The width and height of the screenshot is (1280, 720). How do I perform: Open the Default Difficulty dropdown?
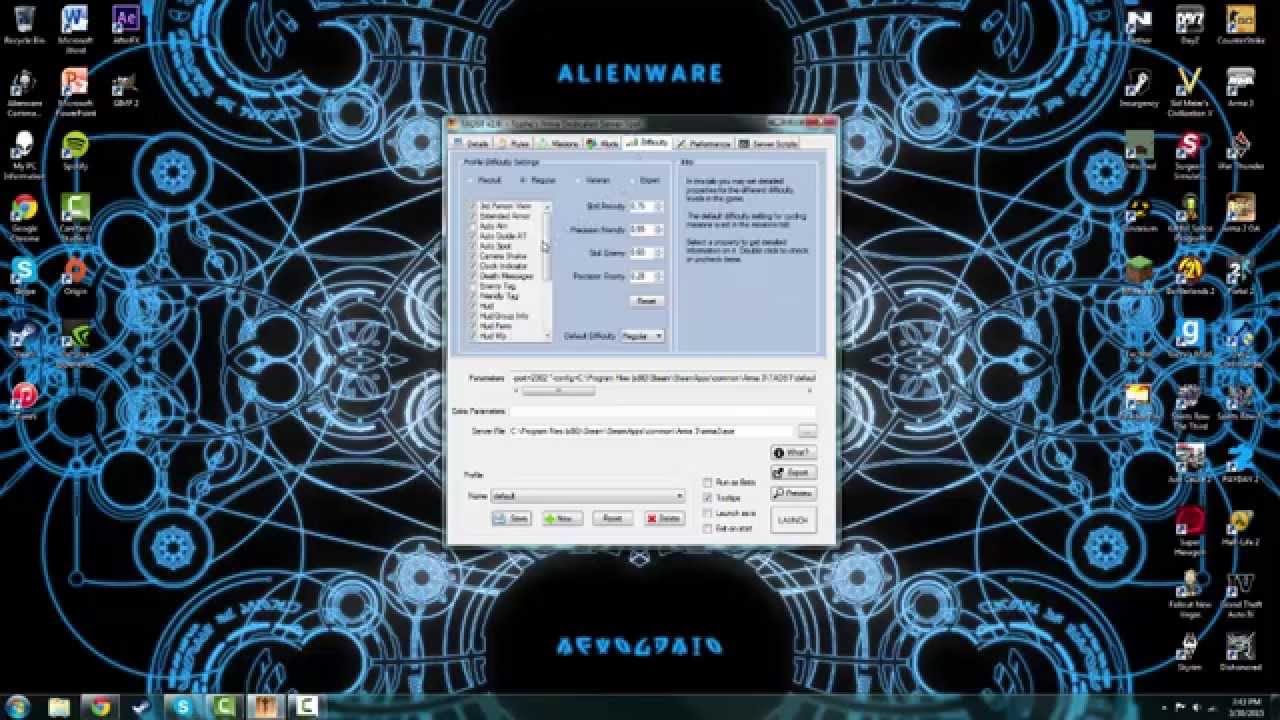pyautogui.click(x=642, y=336)
